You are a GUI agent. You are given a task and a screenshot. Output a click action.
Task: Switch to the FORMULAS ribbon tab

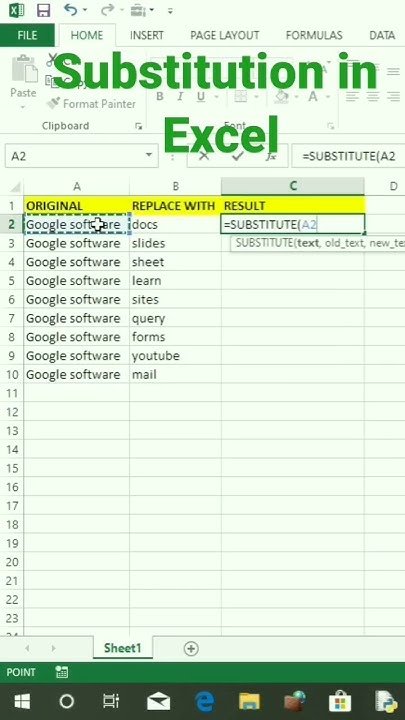[x=314, y=35]
